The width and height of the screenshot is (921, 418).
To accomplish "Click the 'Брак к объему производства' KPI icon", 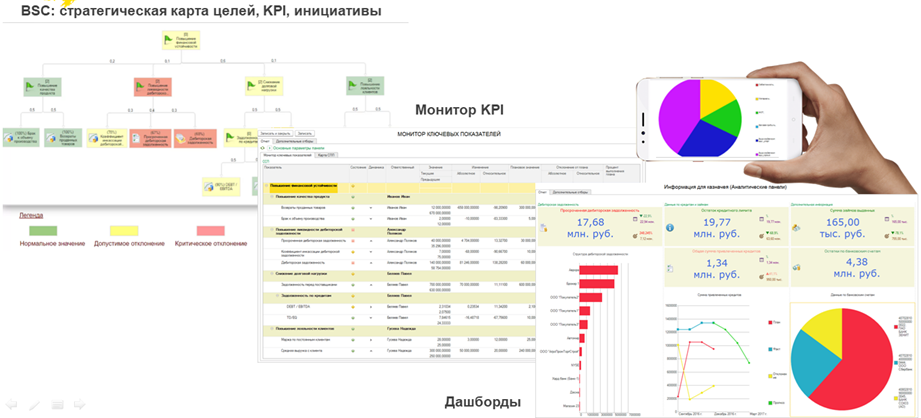I will [x=10, y=137].
